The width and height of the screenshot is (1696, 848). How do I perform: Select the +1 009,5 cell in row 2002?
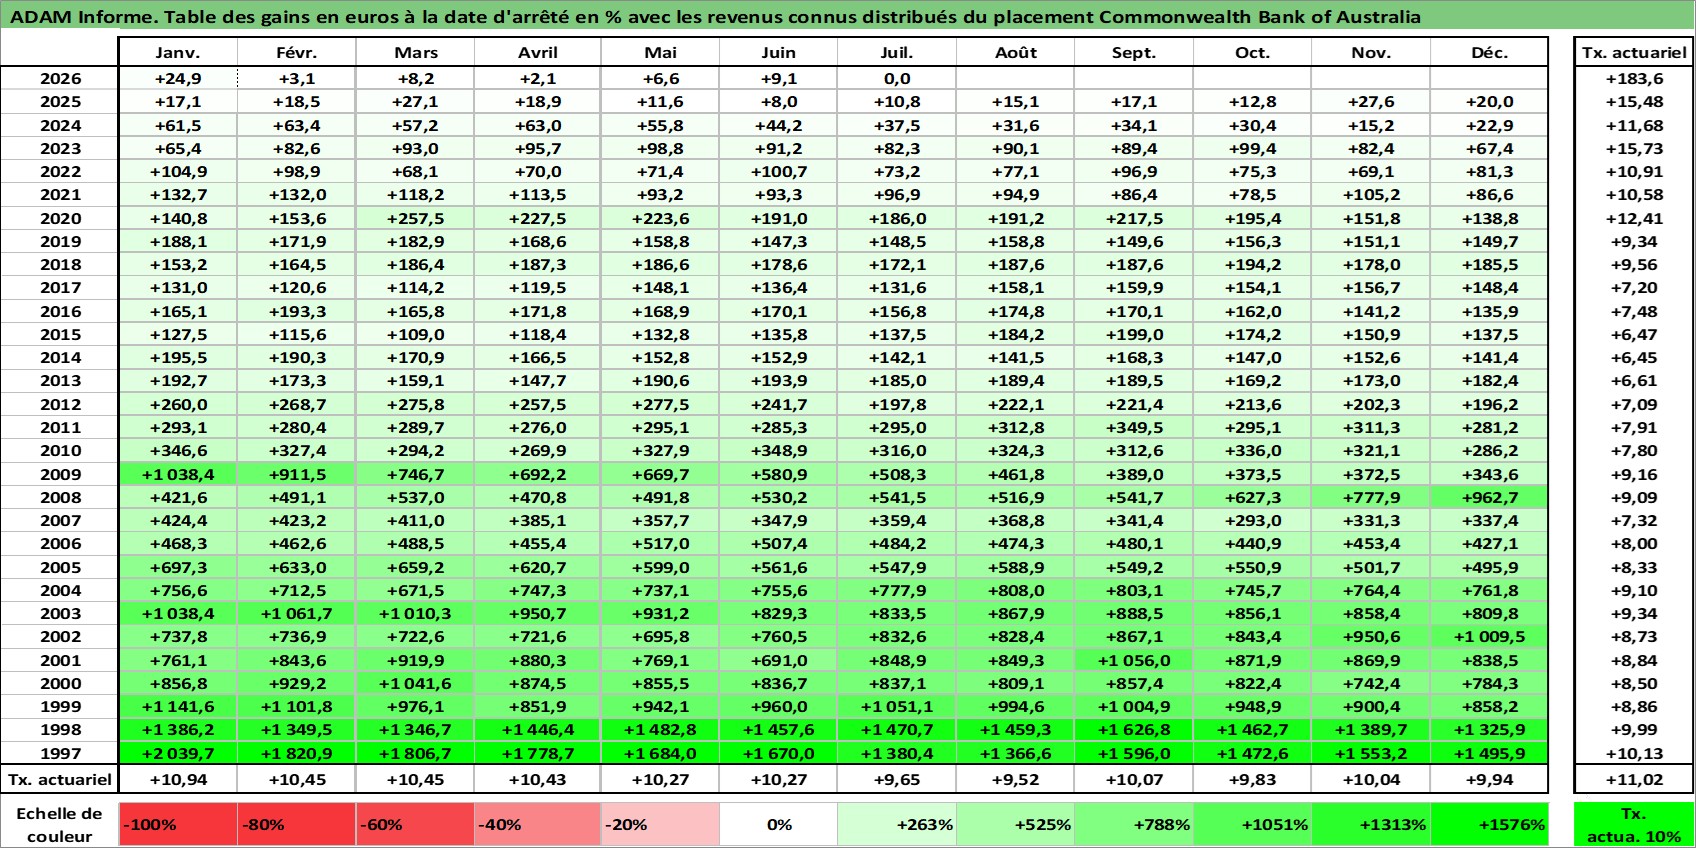[x=1489, y=636]
